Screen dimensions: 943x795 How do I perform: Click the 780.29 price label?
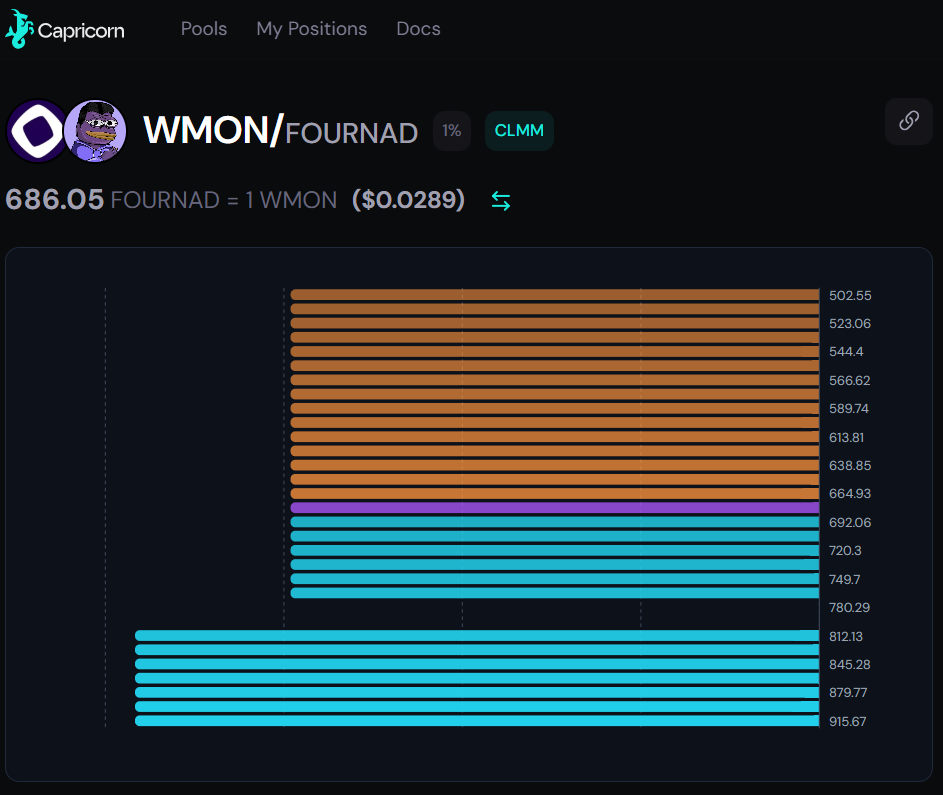[x=849, y=607]
